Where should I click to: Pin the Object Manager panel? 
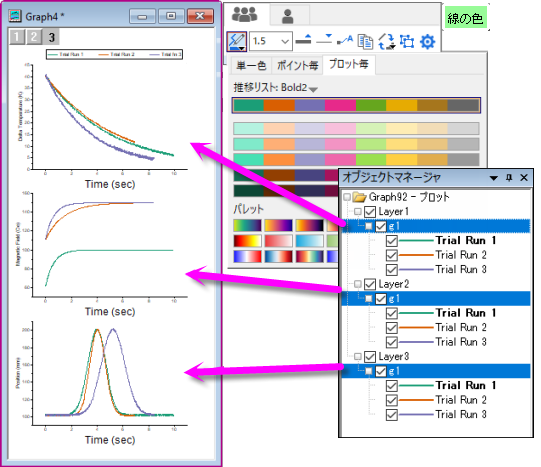pos(509,178)
